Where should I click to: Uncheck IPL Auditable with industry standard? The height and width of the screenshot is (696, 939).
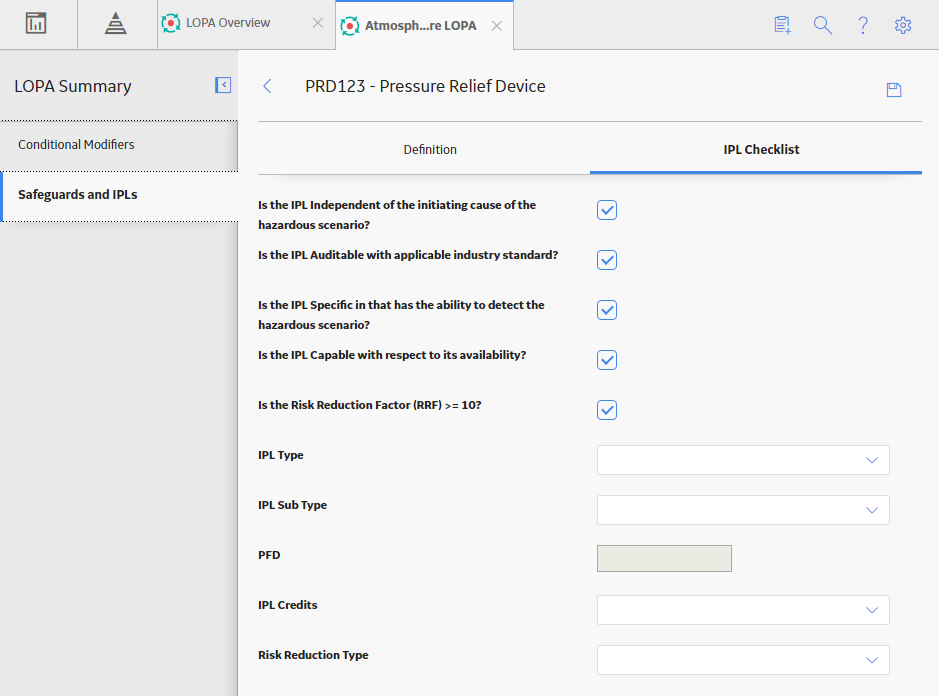point(607,260)
